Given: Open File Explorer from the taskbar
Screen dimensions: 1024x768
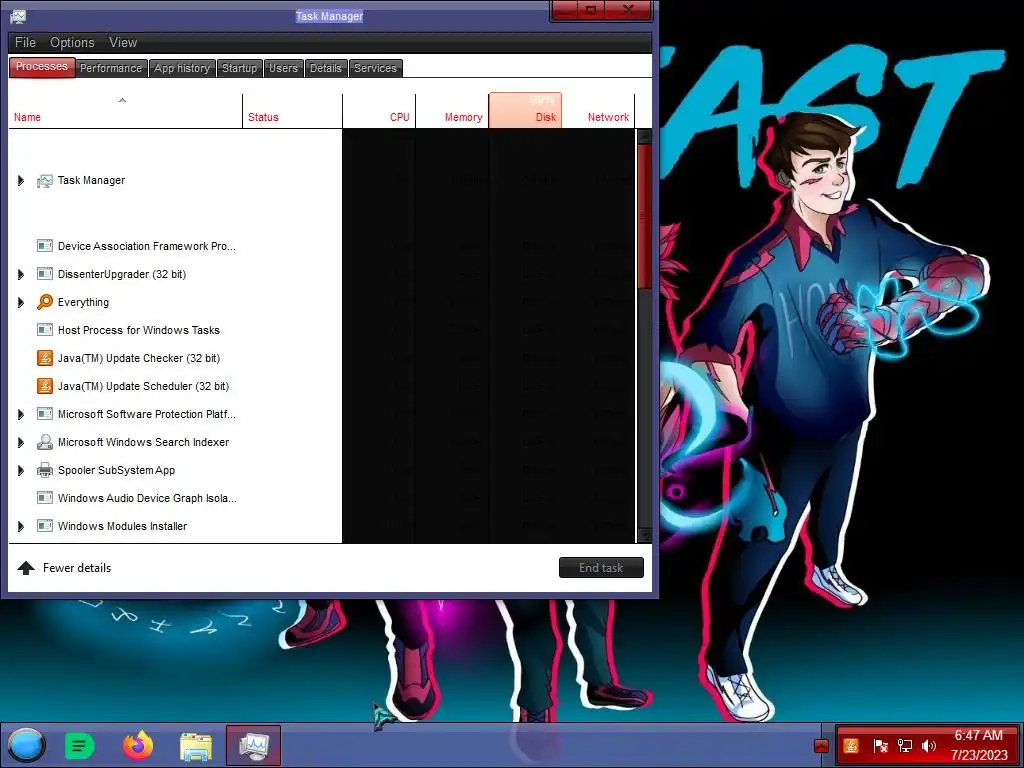Looking at the screenshot, I should (196, 746).
